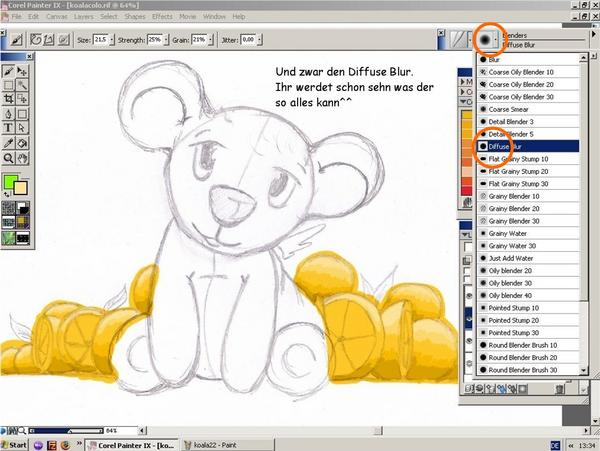This screenshot has width=600, height=451.
Task: Click the variant list scroll up arrow
Action: 584,58
